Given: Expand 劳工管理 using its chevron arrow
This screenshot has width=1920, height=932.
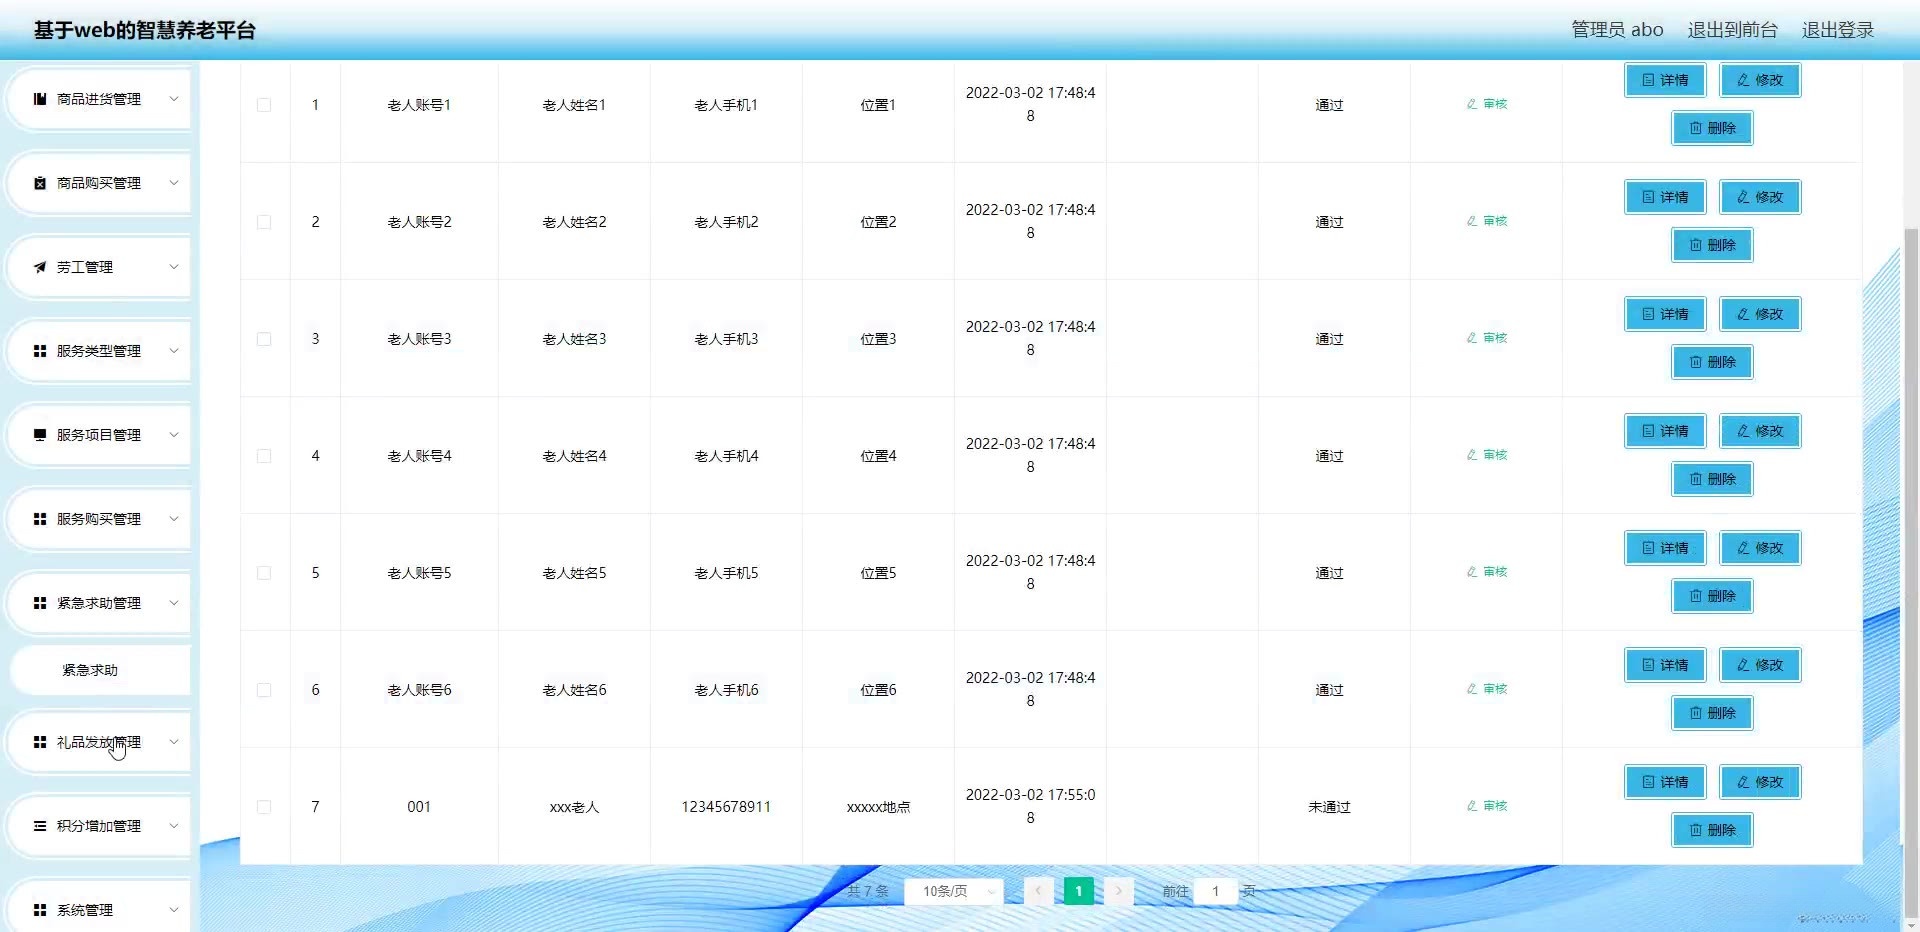Looking at the screenshot, I should point(174,267).
